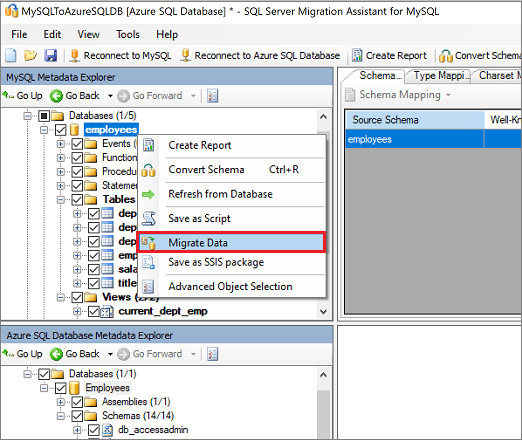The width and height of the screenshot is (522, 440).
Task: Click the Schema Mapping document icon
Action: (x=350, y=95)
